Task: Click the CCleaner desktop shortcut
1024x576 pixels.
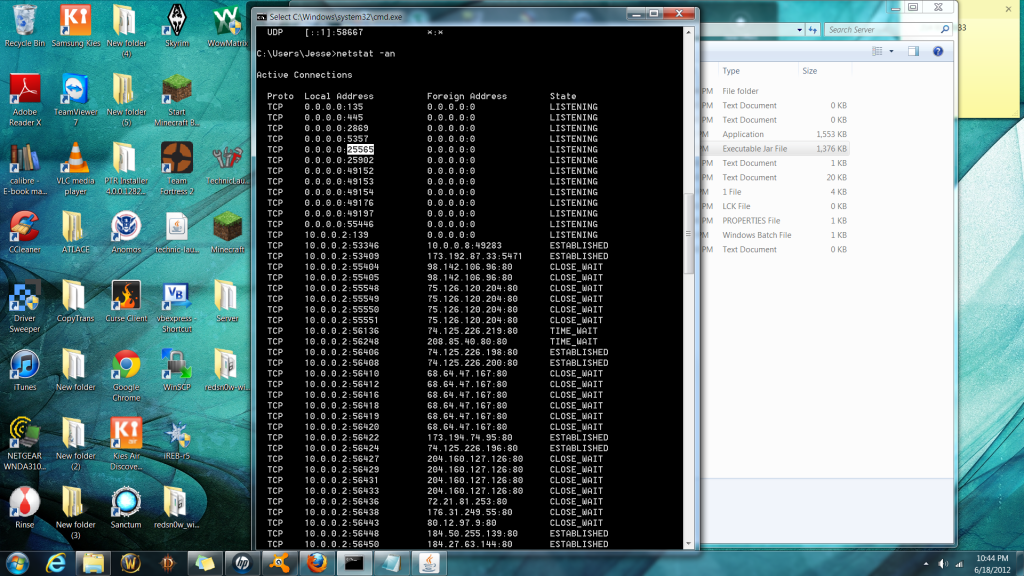Action: pyautogui.click(x=25, y=232)
